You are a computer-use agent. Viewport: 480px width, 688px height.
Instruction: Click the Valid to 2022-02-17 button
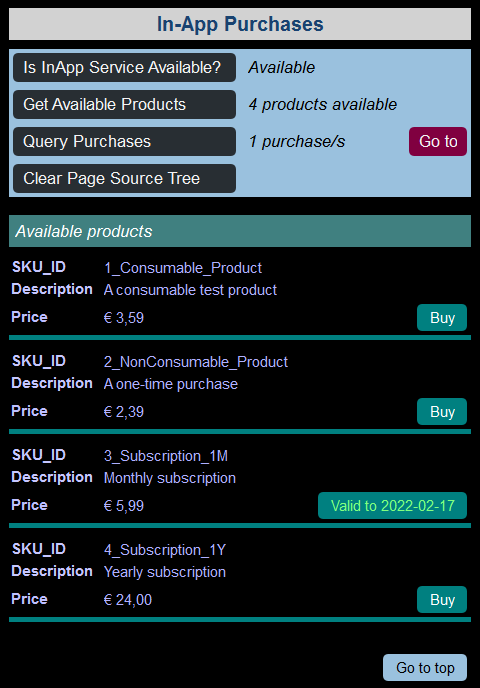[392, 505]
